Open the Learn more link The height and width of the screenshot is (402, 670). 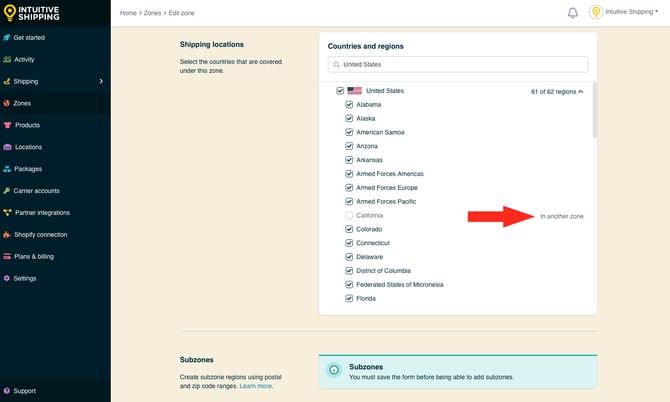[x=255, y=385]
